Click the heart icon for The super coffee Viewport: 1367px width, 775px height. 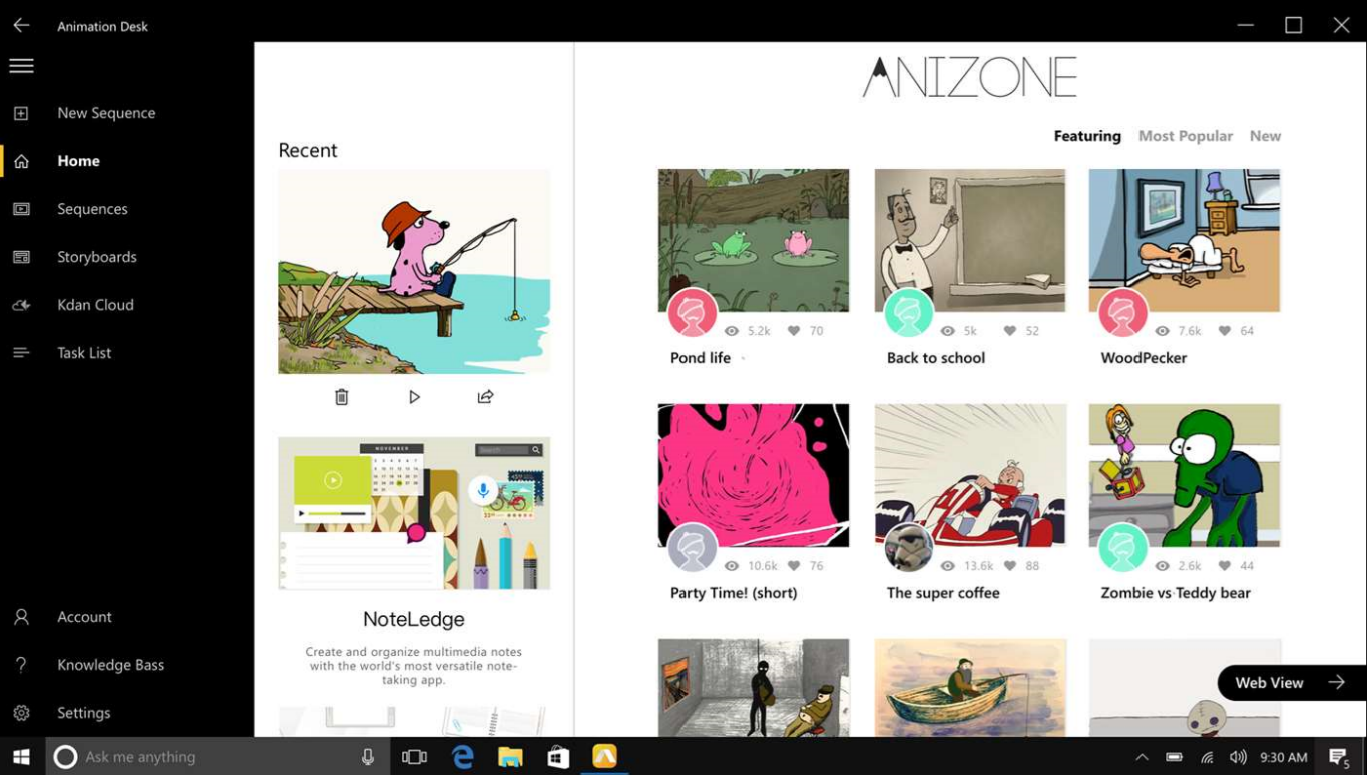tap(1010, 566)
